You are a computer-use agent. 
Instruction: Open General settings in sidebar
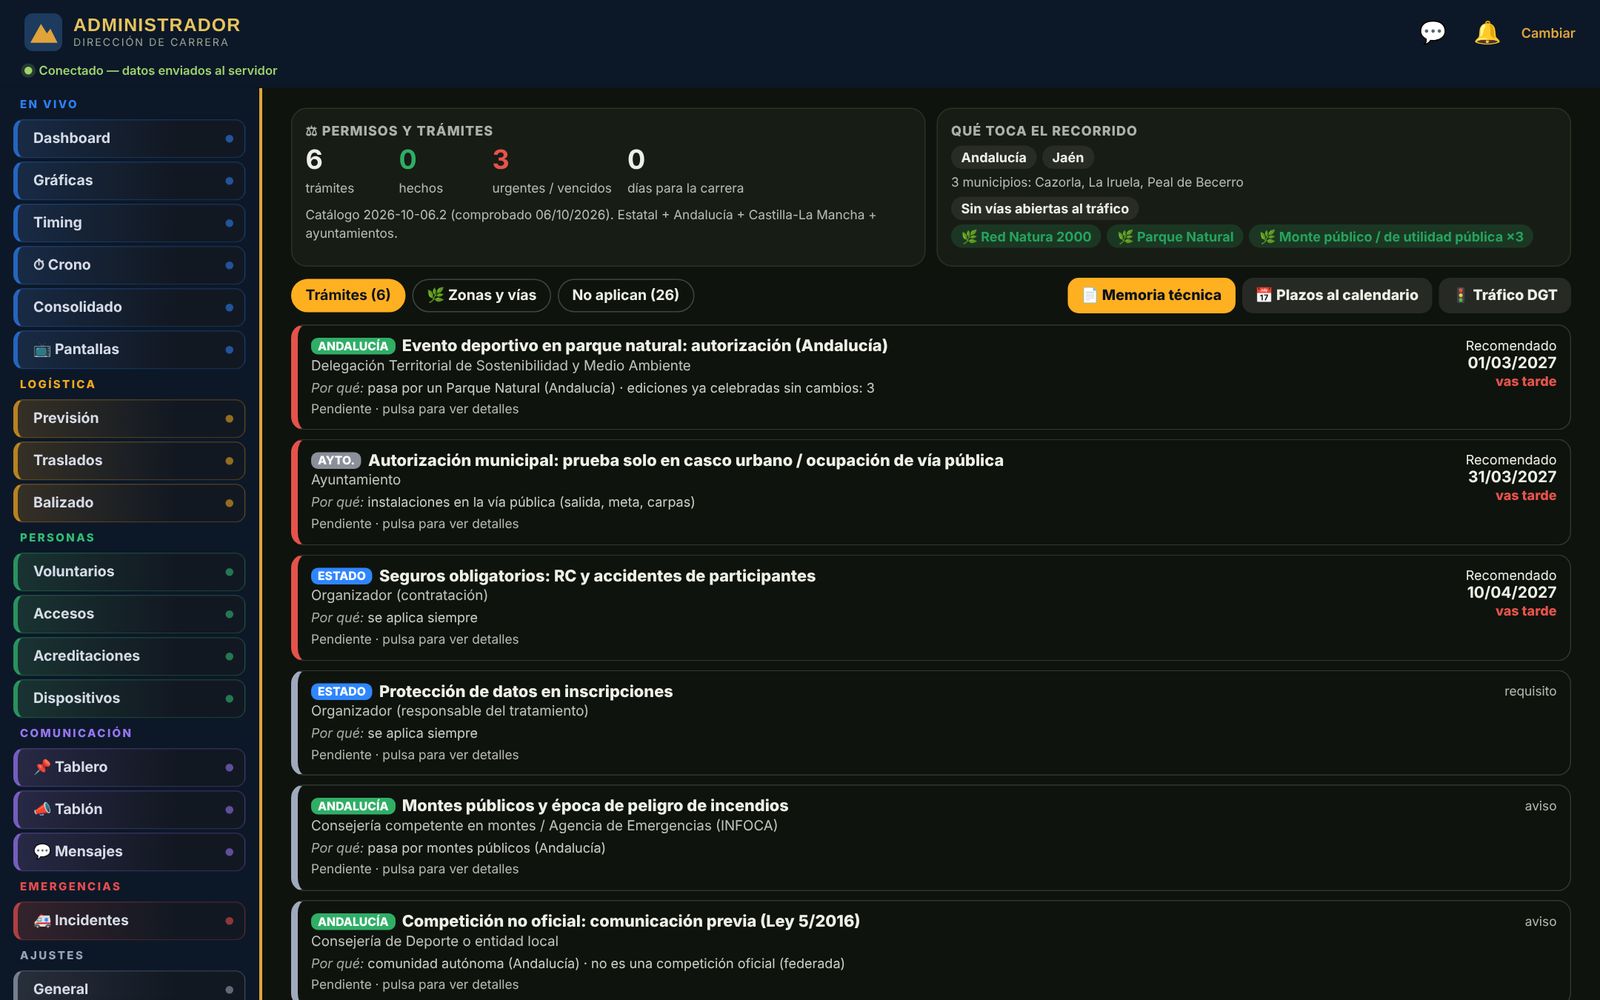click(x=129, y=986)
